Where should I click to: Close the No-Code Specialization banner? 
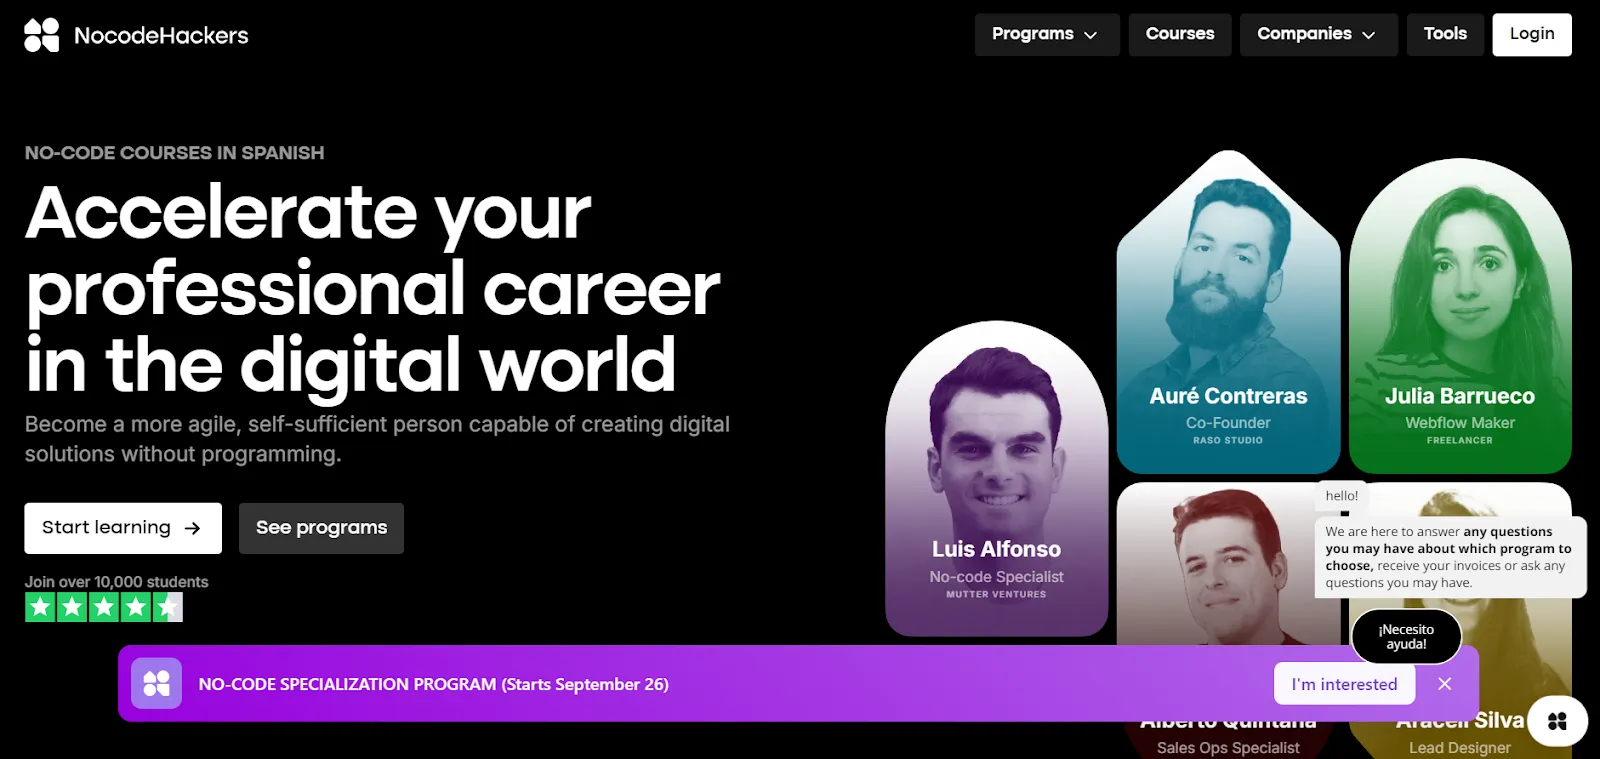click(1444, 684)
